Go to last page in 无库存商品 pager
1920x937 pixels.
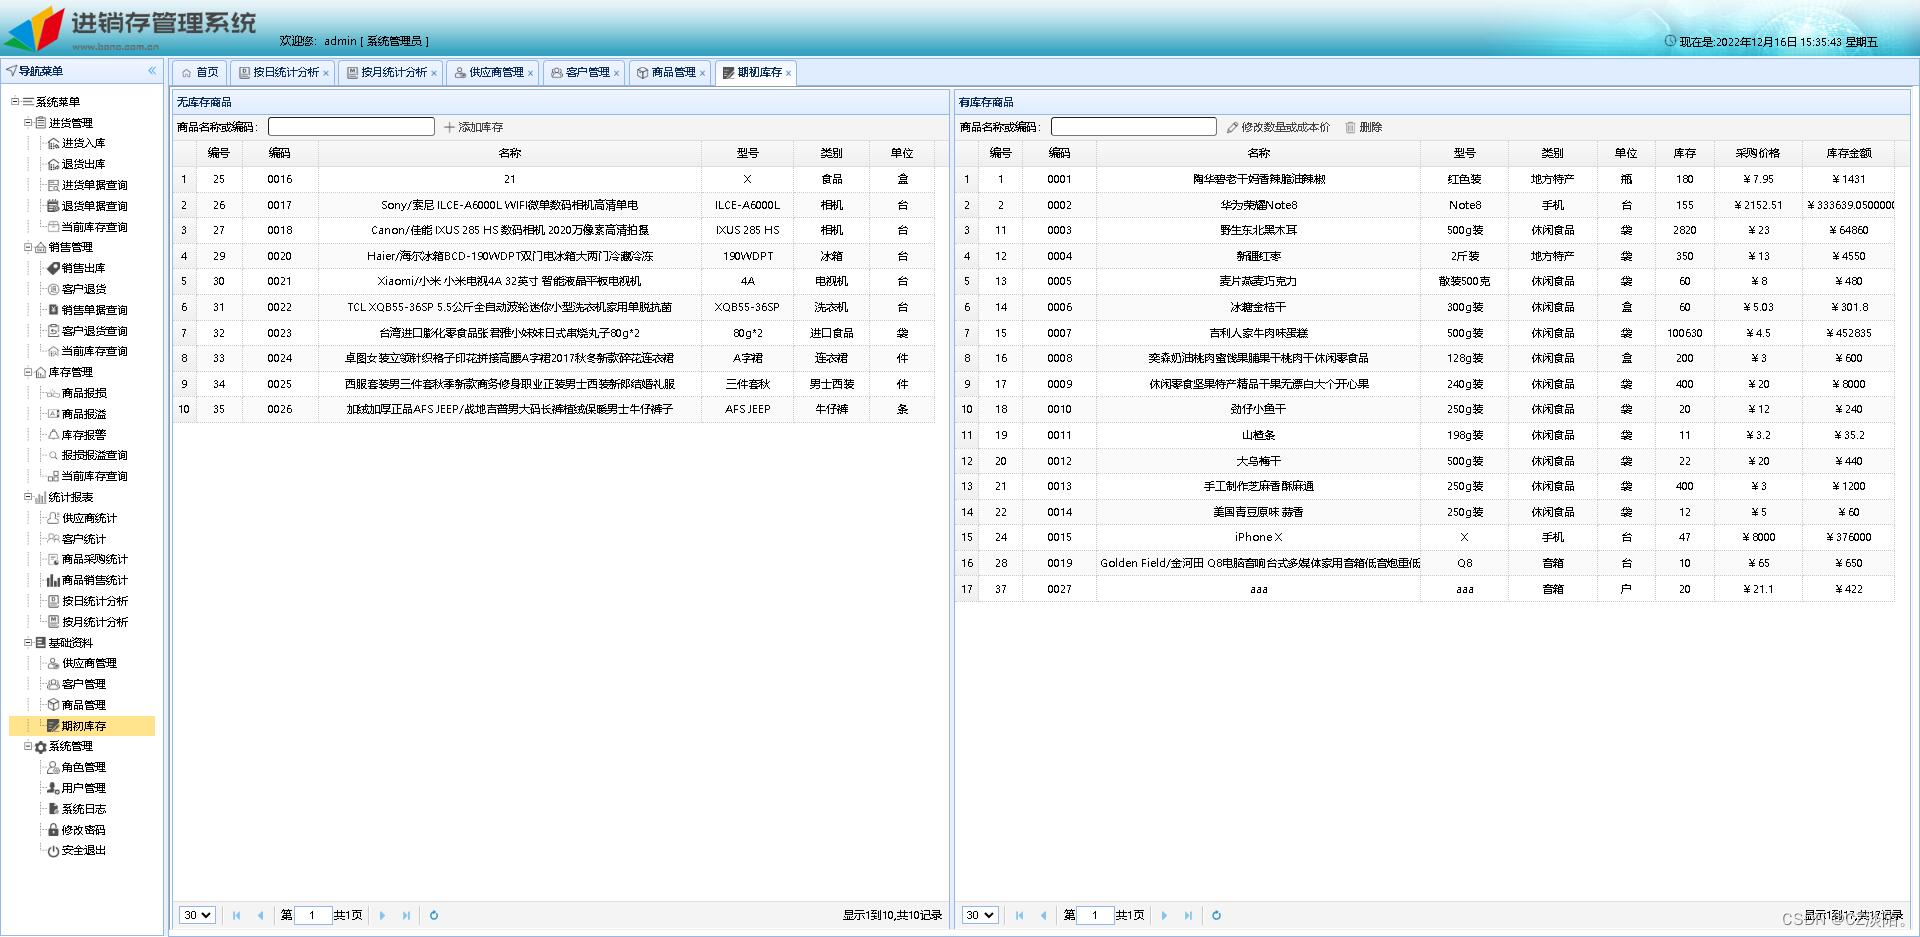406,915
